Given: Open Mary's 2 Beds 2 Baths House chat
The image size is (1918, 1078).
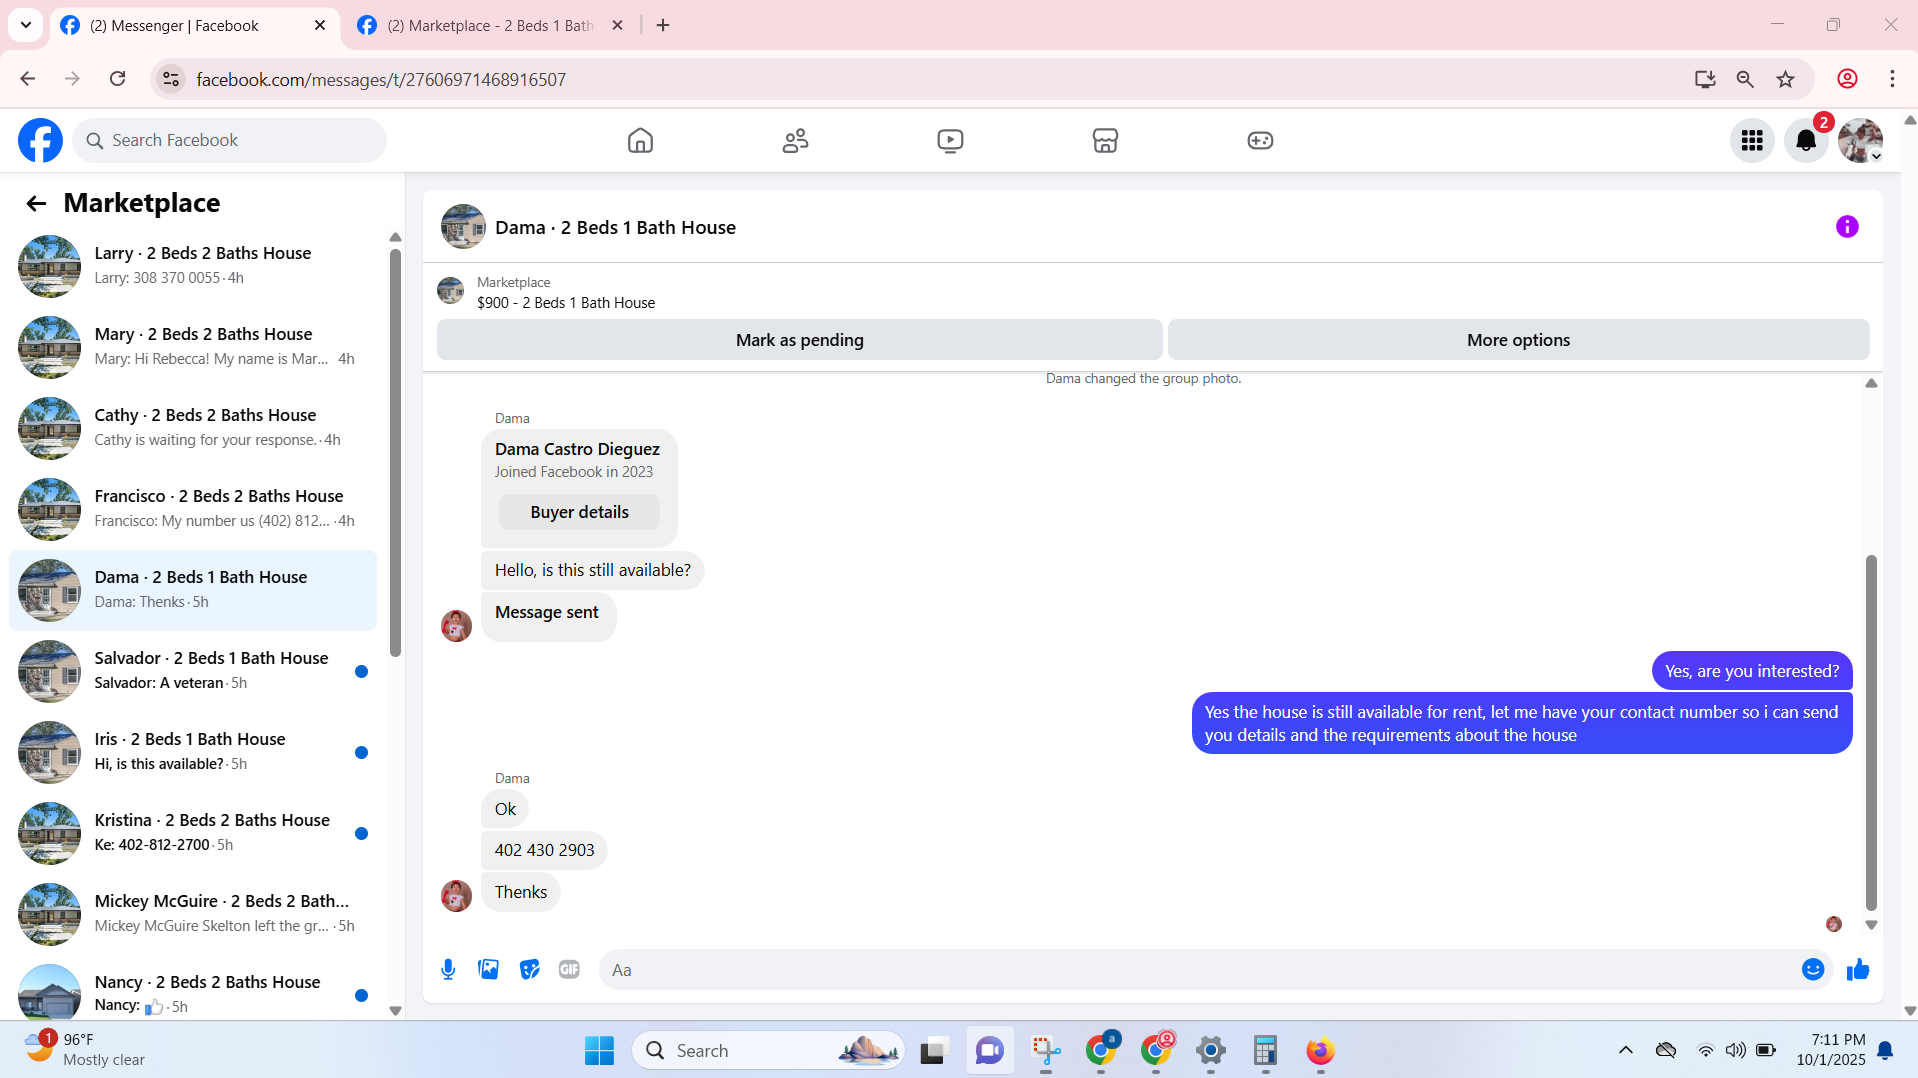Looking at the screenshot, I should tap(193, 347).
